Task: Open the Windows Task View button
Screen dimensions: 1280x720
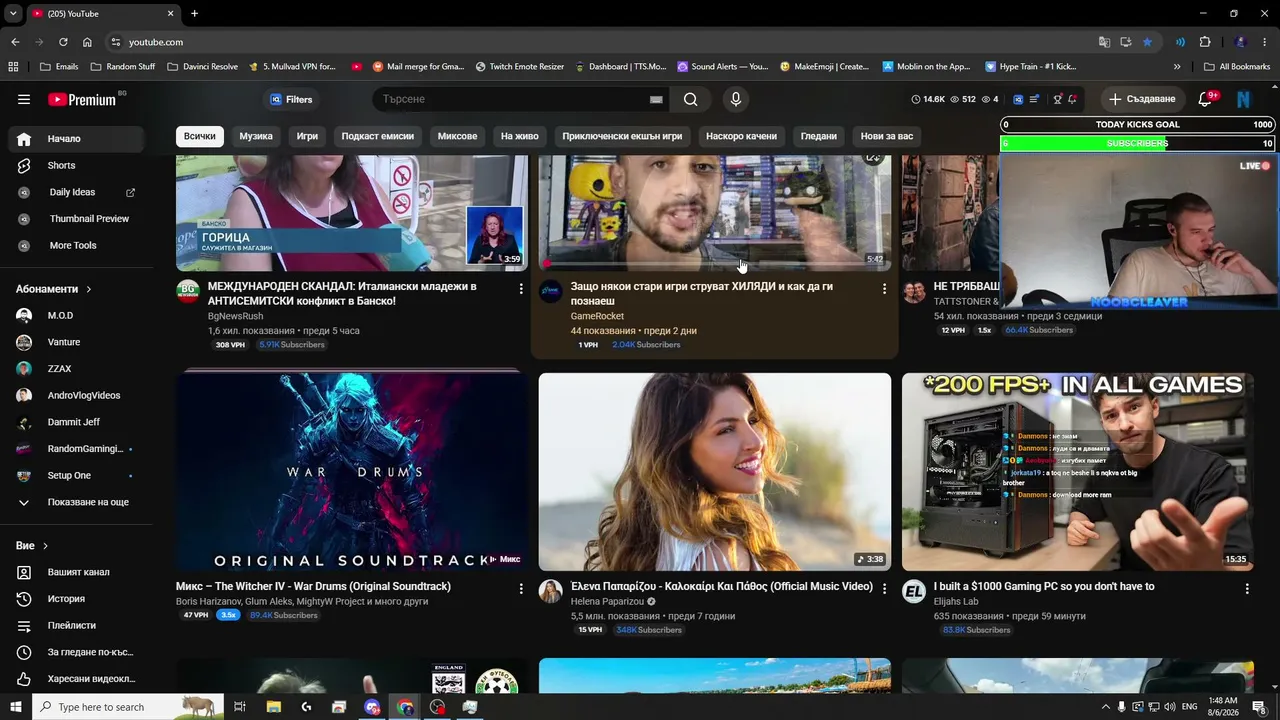Action: [x=240, y=707]
